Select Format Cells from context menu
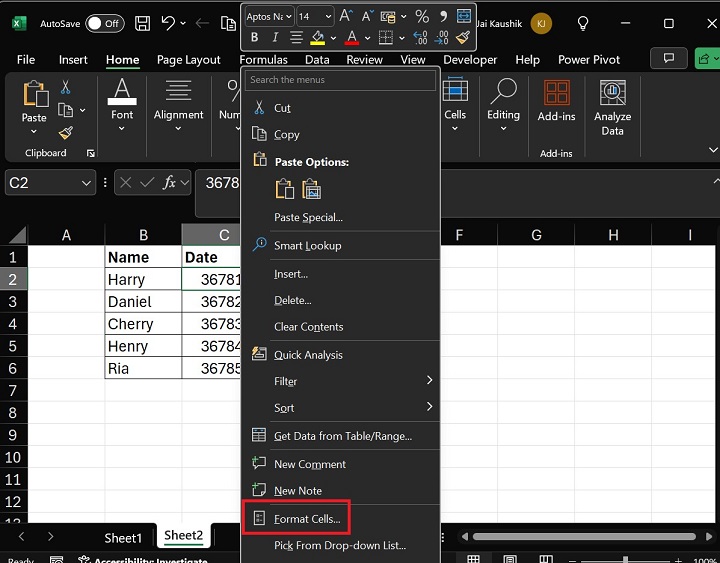The image size is (720, 563). 307,519
